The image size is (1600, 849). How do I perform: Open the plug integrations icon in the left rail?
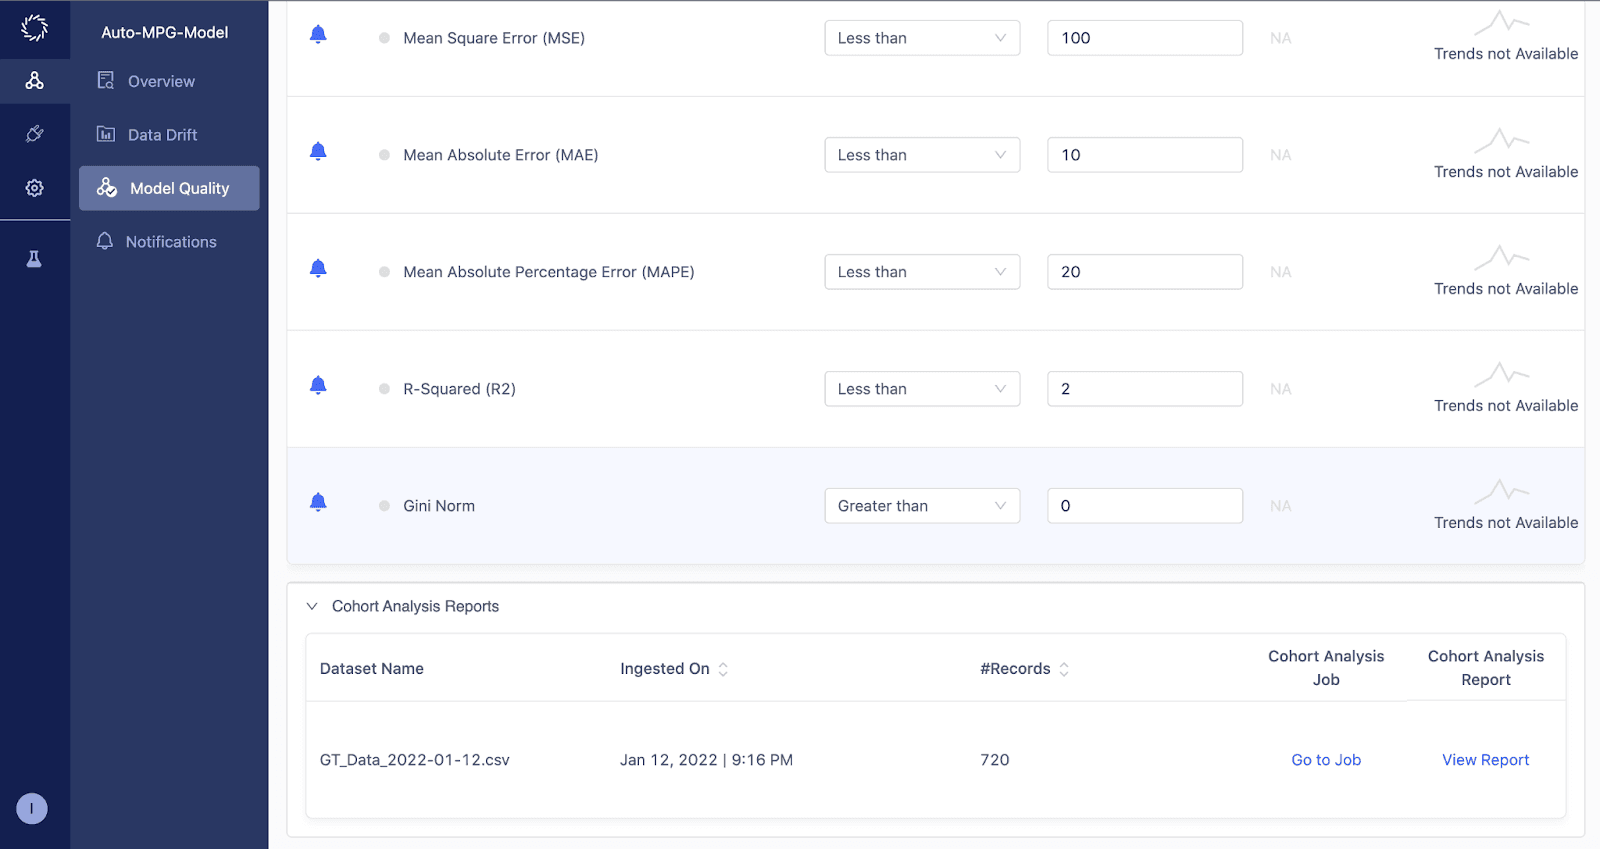click(x=35, y=134)
